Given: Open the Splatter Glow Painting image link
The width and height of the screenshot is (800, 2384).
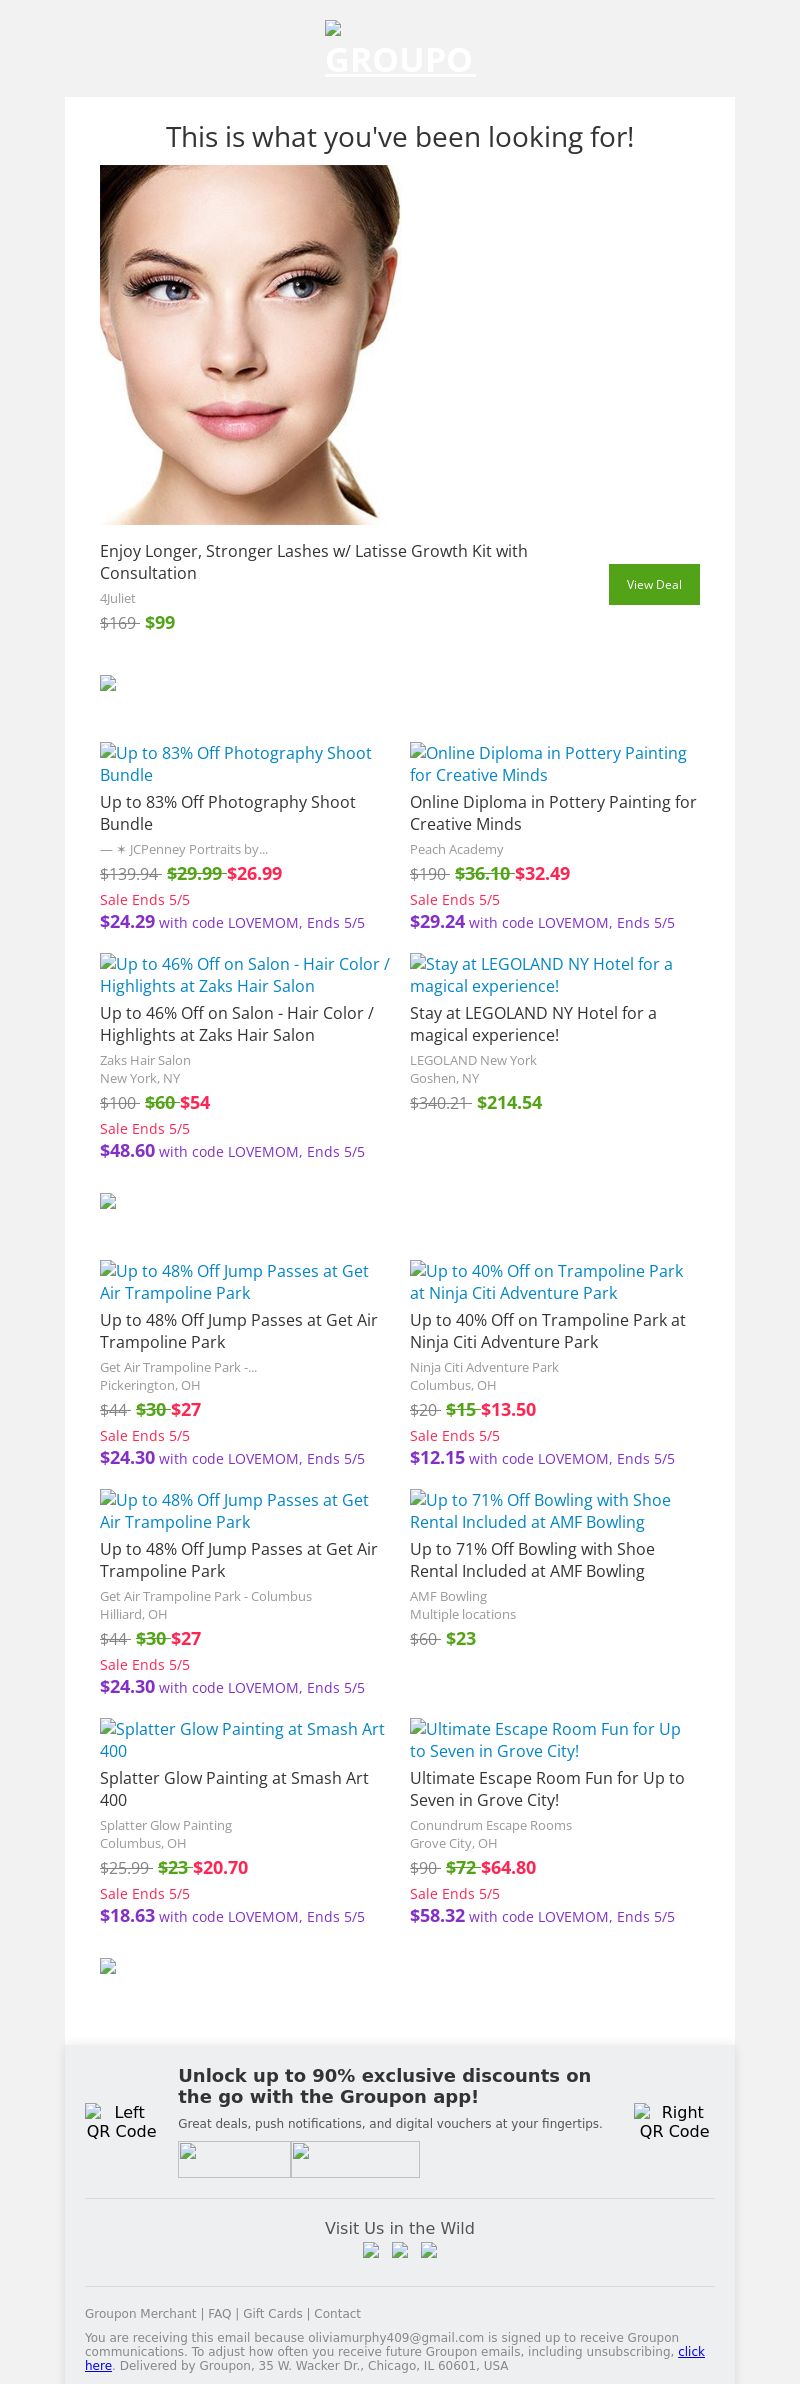Looking at the screenshot, I should pyautogui.click(x=242, y=1740).
